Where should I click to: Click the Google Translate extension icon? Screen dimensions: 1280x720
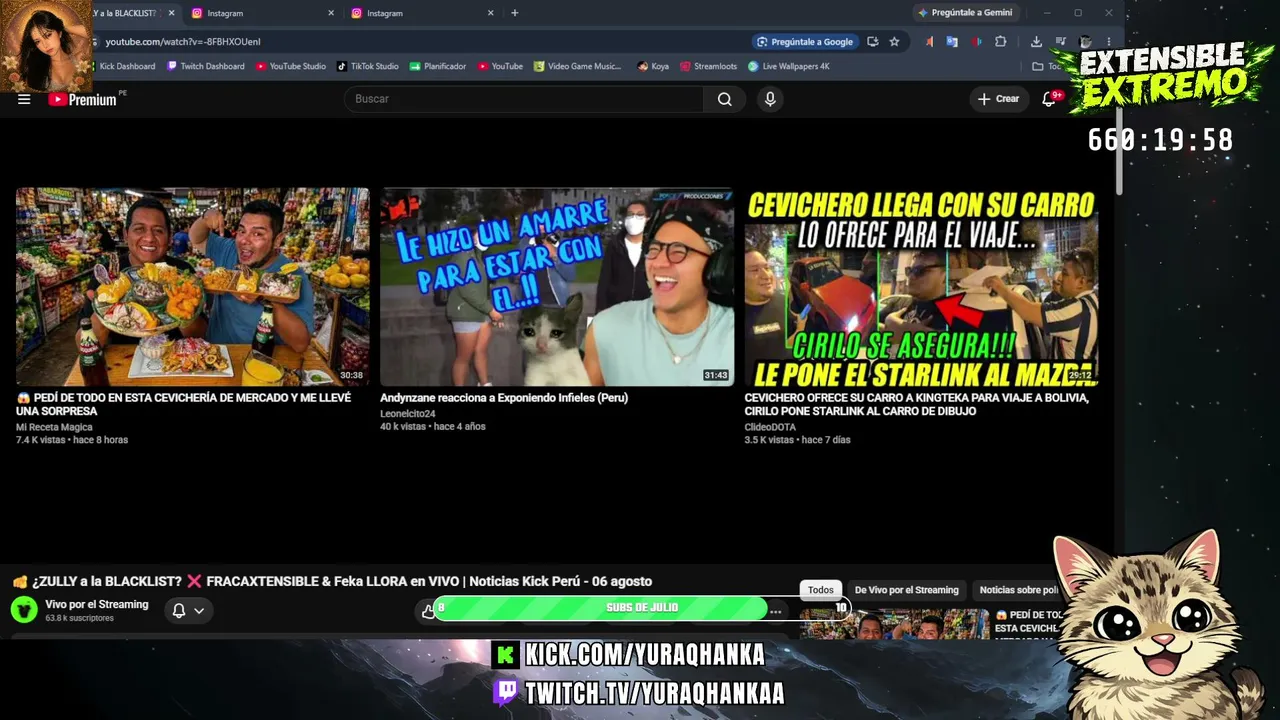coord(952,42)
